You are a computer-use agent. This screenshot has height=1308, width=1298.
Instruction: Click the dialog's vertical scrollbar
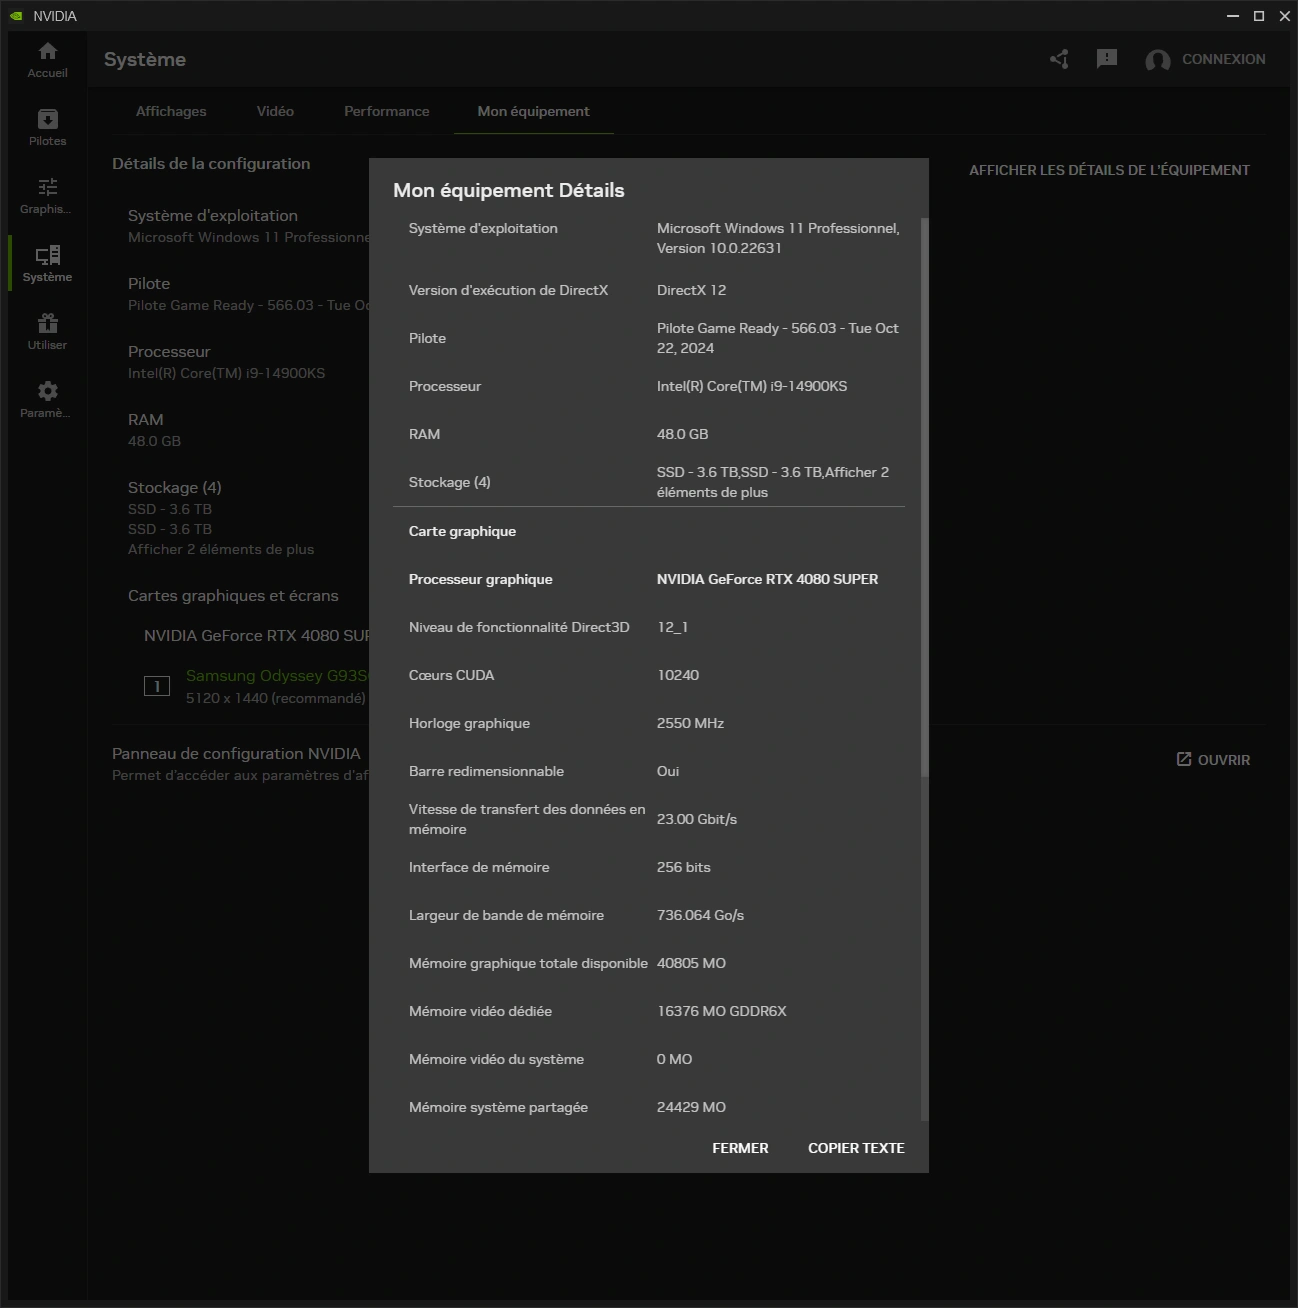924,496
